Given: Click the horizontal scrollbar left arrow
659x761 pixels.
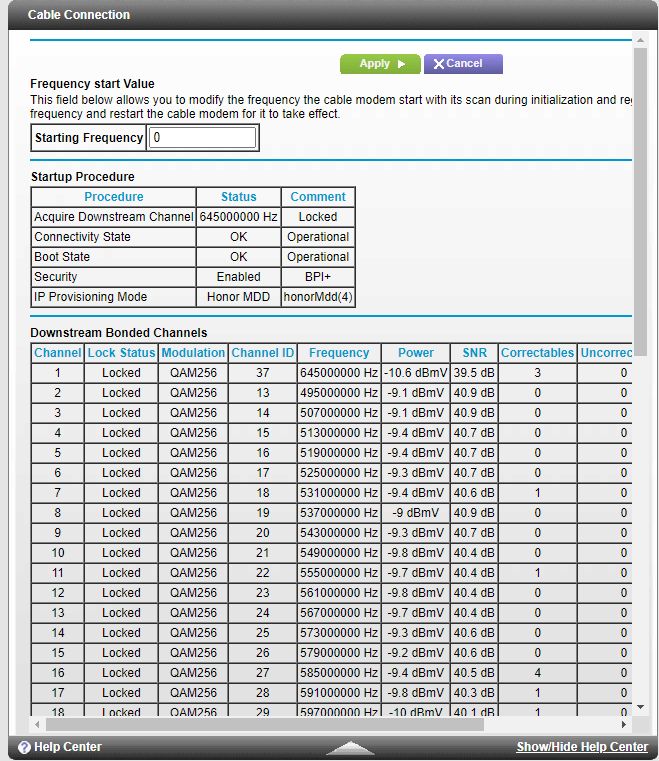Looking at the screenshot, I should pyautogui.click(x=37, y=724).
